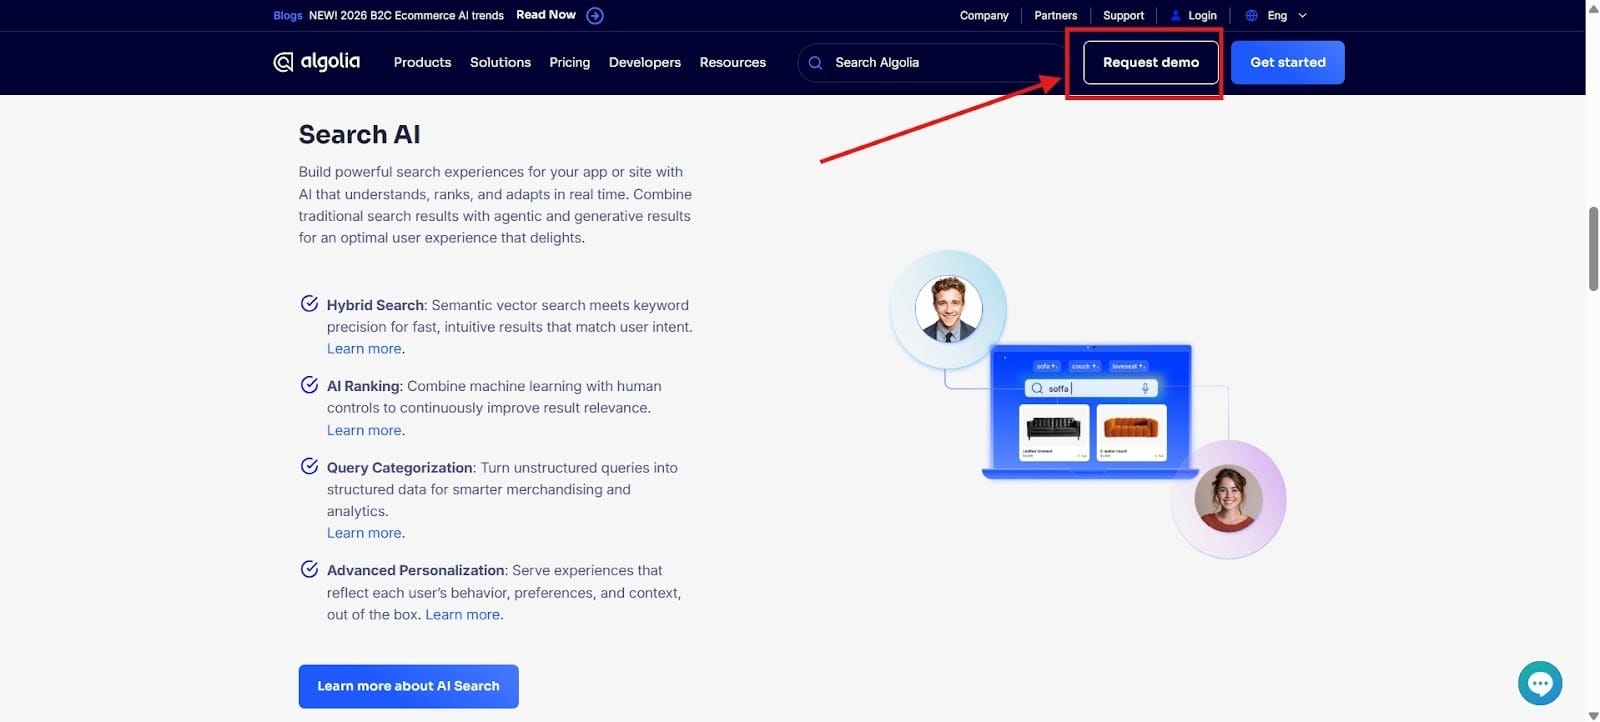Screen dimensions: 1600x722
Task: Click Learn more for Advanced Personalization
Action: tap(462, 614)
